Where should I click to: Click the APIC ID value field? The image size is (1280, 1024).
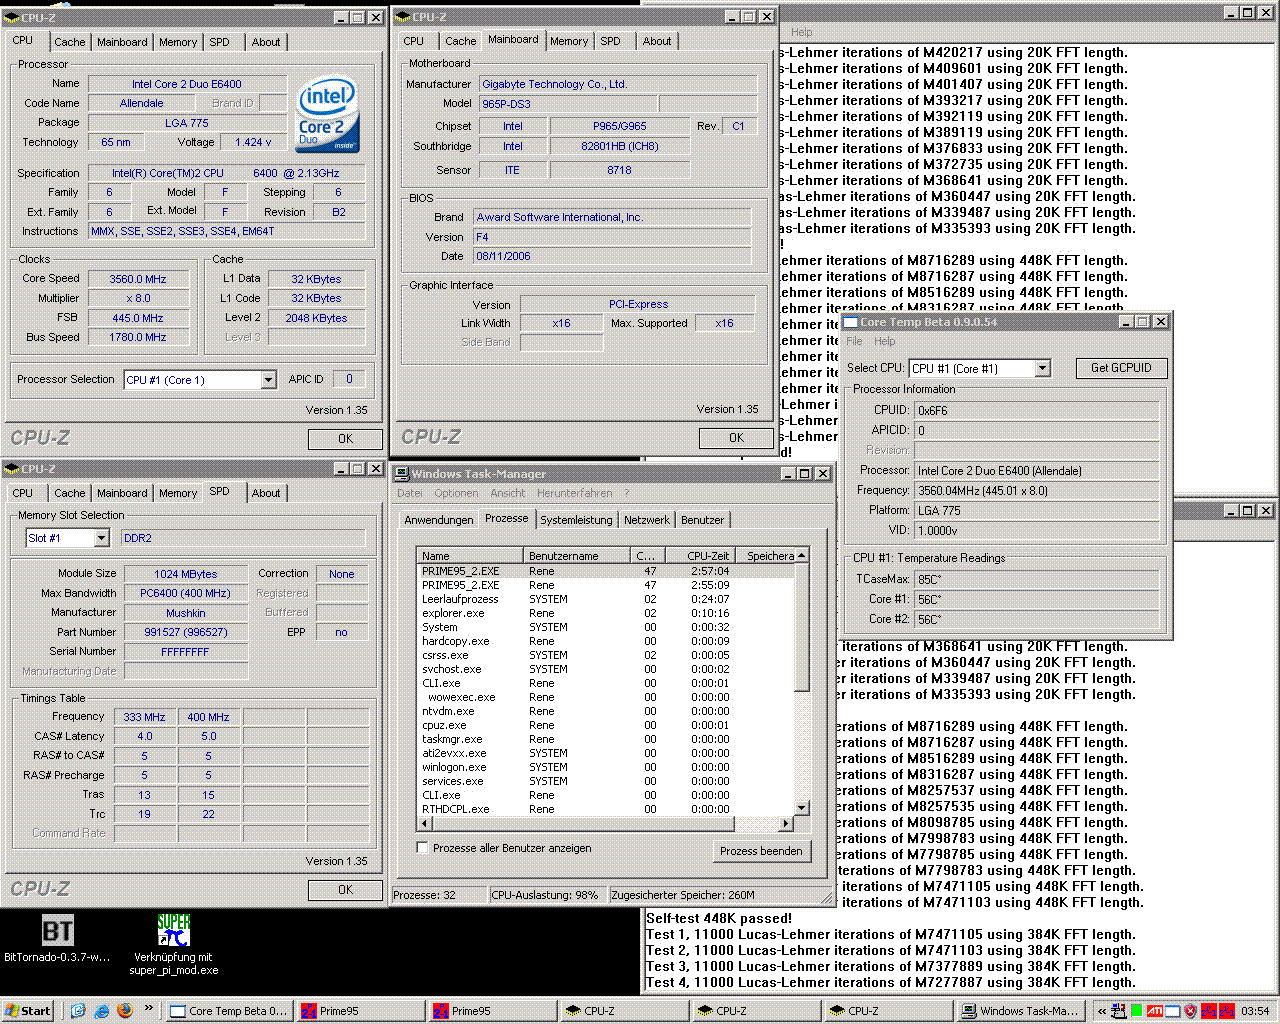tap(349, 379)
